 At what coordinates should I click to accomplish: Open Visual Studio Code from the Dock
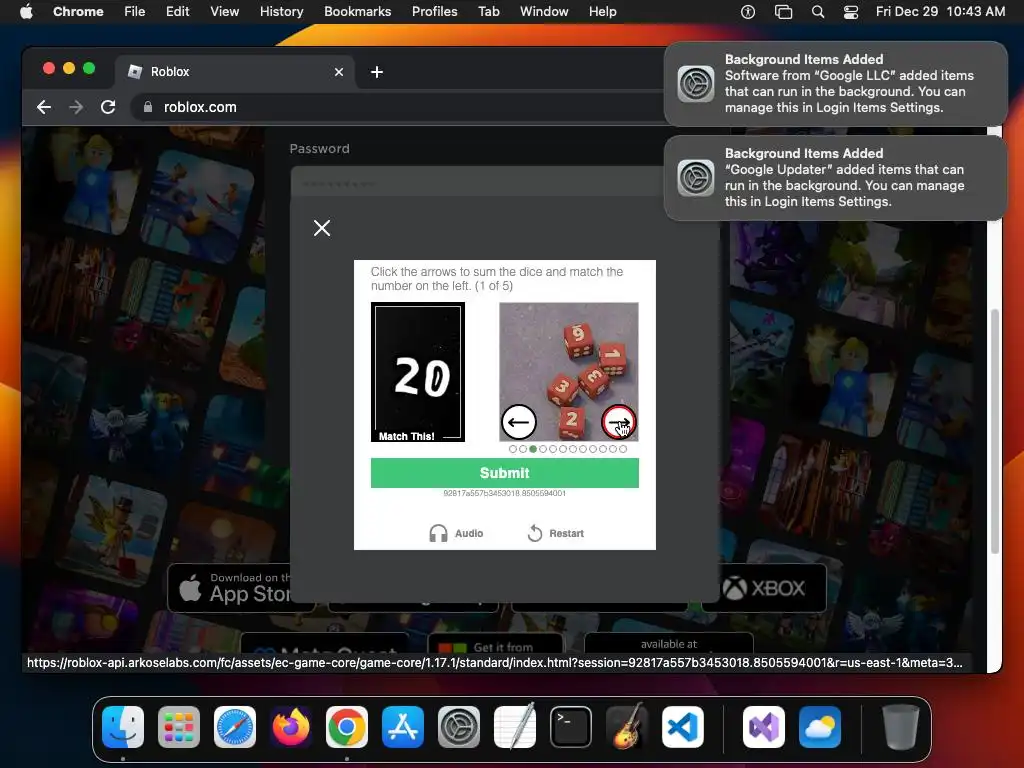coord(682,727)
